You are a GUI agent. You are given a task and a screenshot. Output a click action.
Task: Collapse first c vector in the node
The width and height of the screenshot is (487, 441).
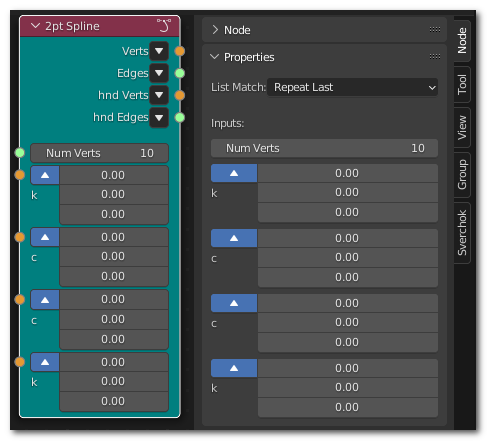click(x=45, y=237)
